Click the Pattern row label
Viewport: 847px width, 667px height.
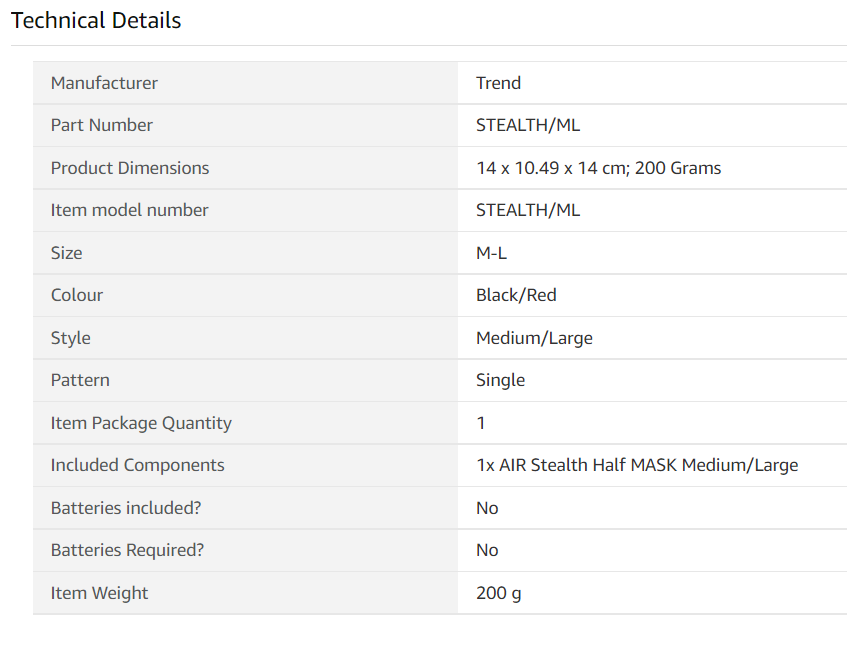tap(80, 380)
